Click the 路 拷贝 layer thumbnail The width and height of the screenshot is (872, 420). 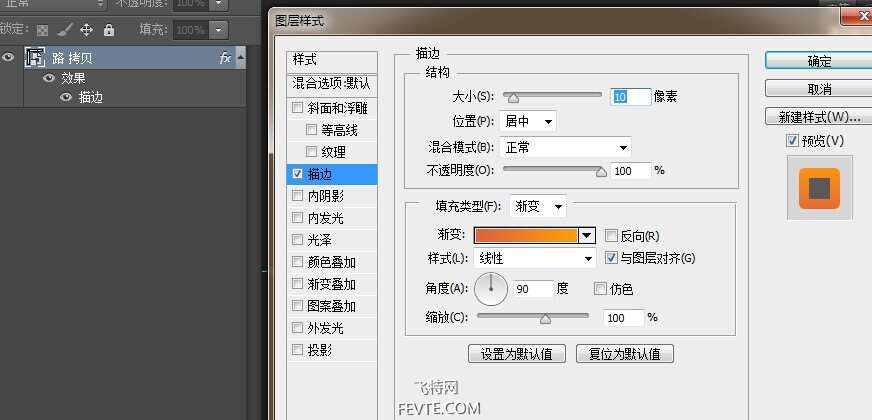35,59
